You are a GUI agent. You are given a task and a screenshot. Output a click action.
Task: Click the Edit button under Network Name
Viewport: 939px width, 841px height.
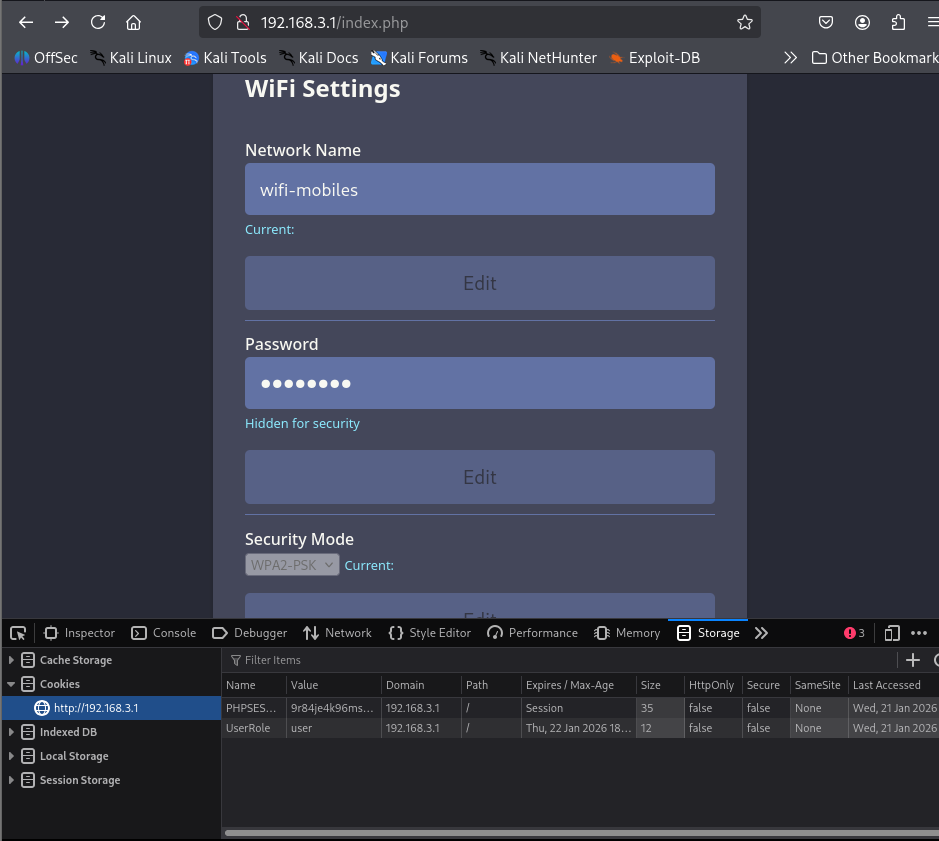pyautogui.click(x=479, y=283)
